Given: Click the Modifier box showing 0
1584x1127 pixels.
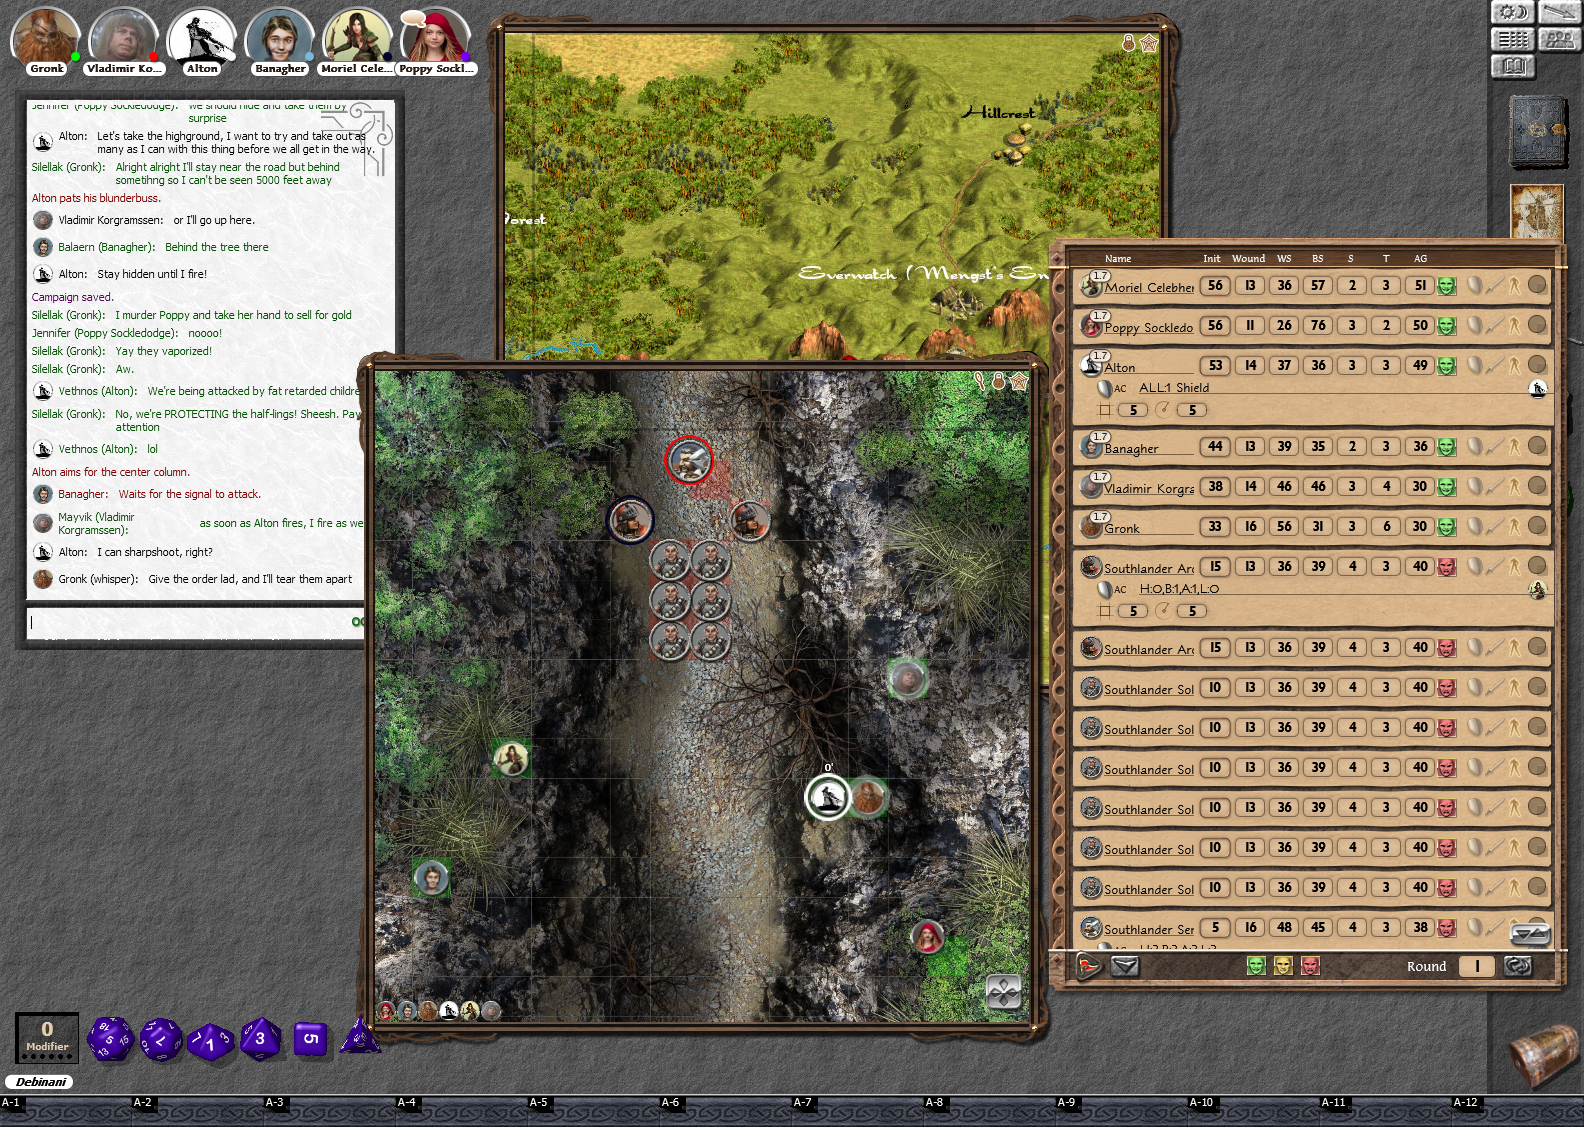Looking at the screenshot, I should pos(47,1037).
